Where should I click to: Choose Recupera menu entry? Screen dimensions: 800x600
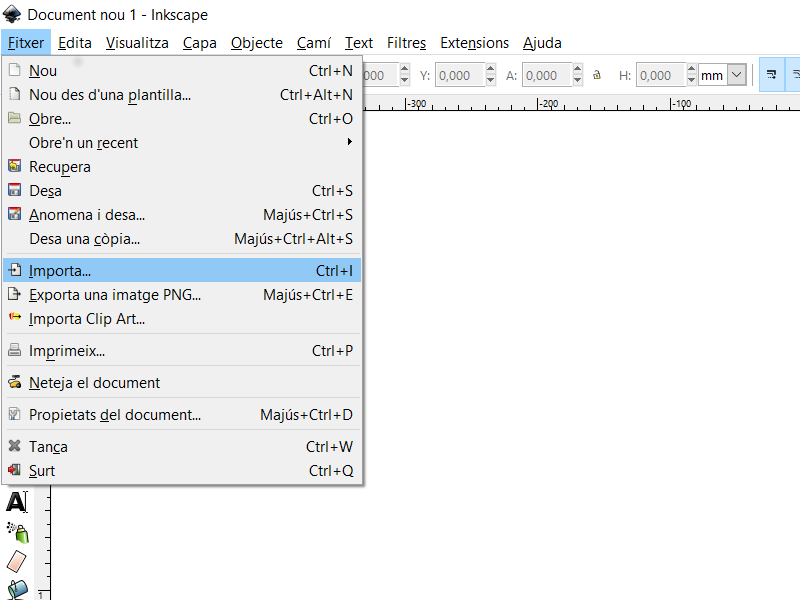tap(182, 166)
